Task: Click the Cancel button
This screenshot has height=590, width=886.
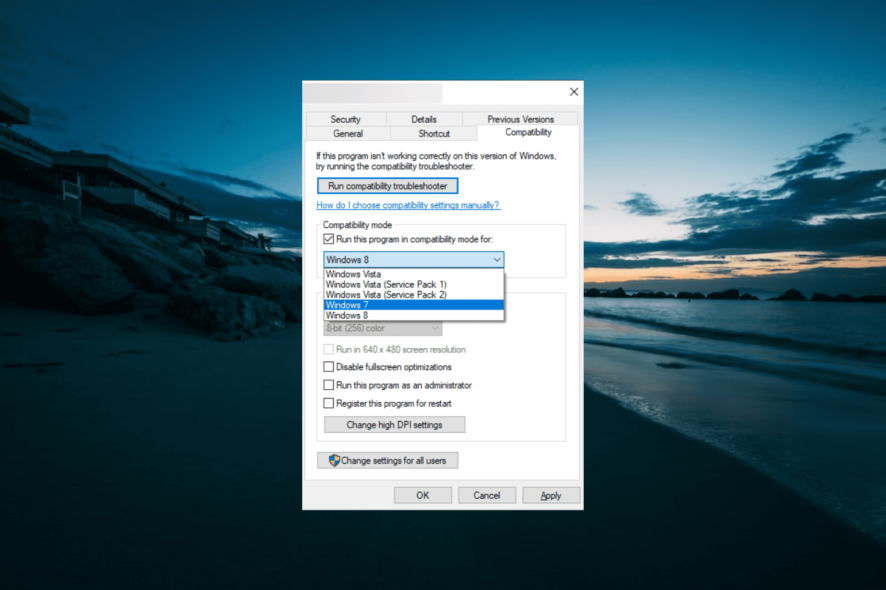Action: [487, 496]
